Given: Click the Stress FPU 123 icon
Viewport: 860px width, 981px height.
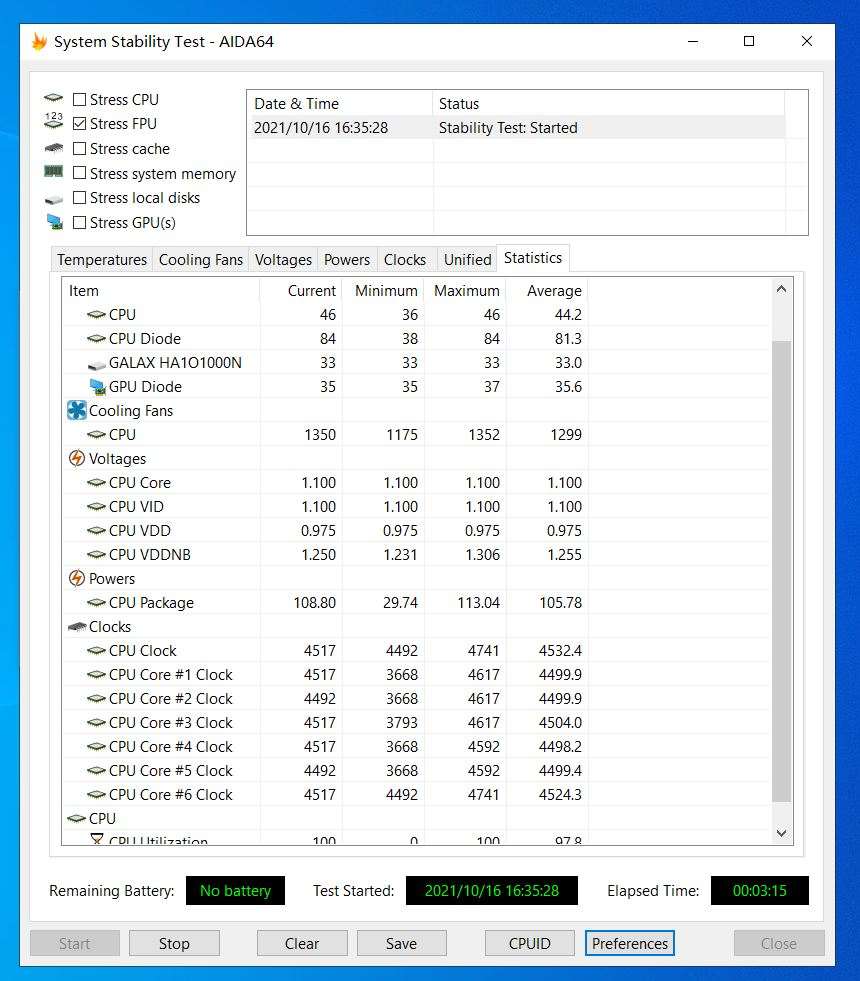Looking at the screenshot, I should click(54, 121).
